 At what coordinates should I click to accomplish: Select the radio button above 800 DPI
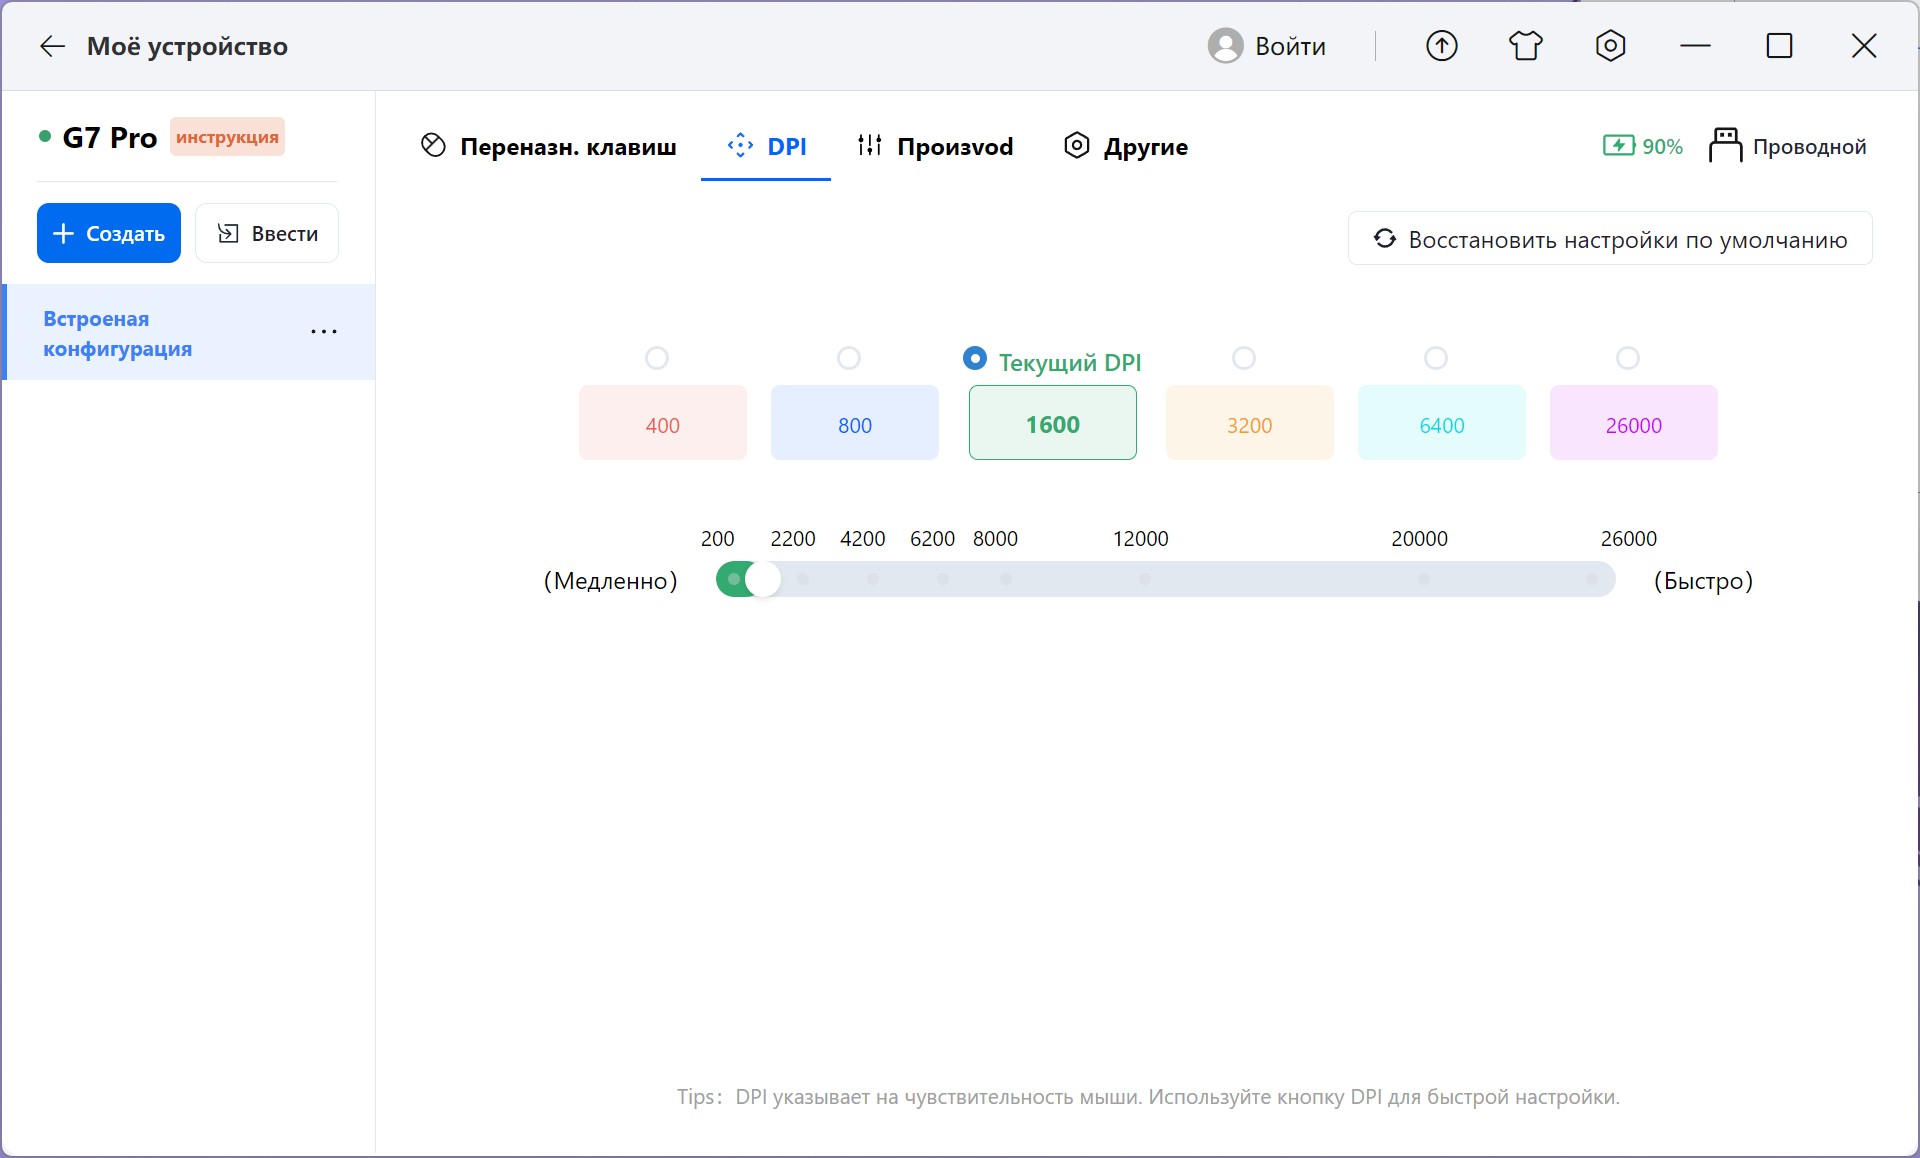point(849,358)
